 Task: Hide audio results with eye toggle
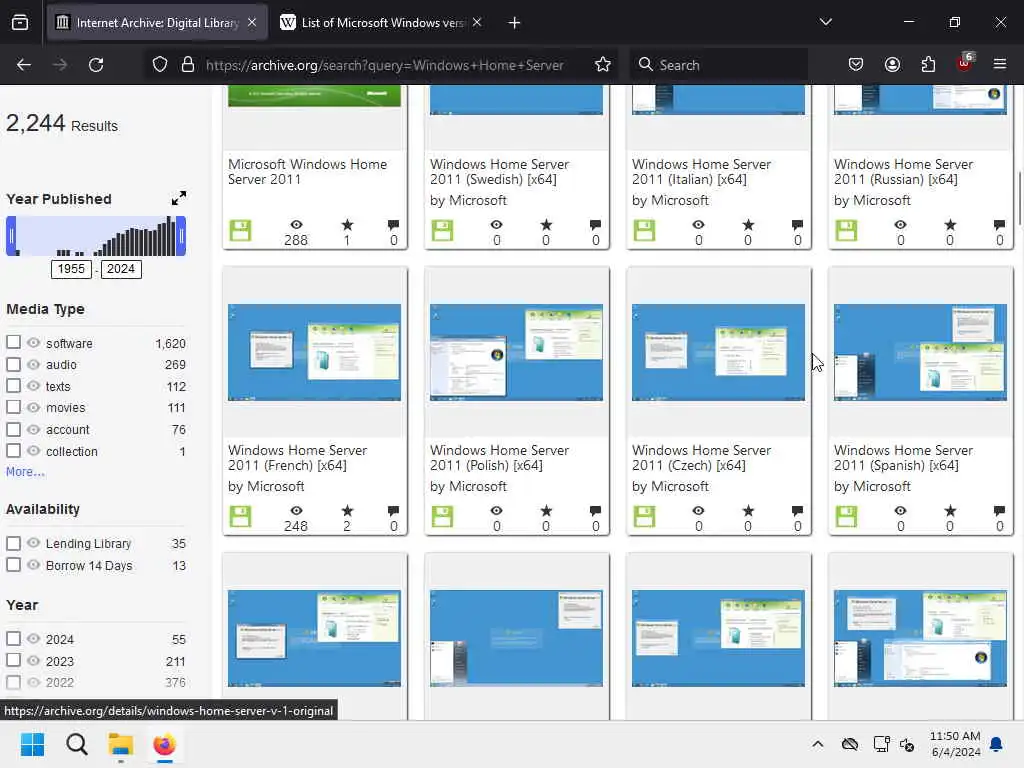coord(33,364)
